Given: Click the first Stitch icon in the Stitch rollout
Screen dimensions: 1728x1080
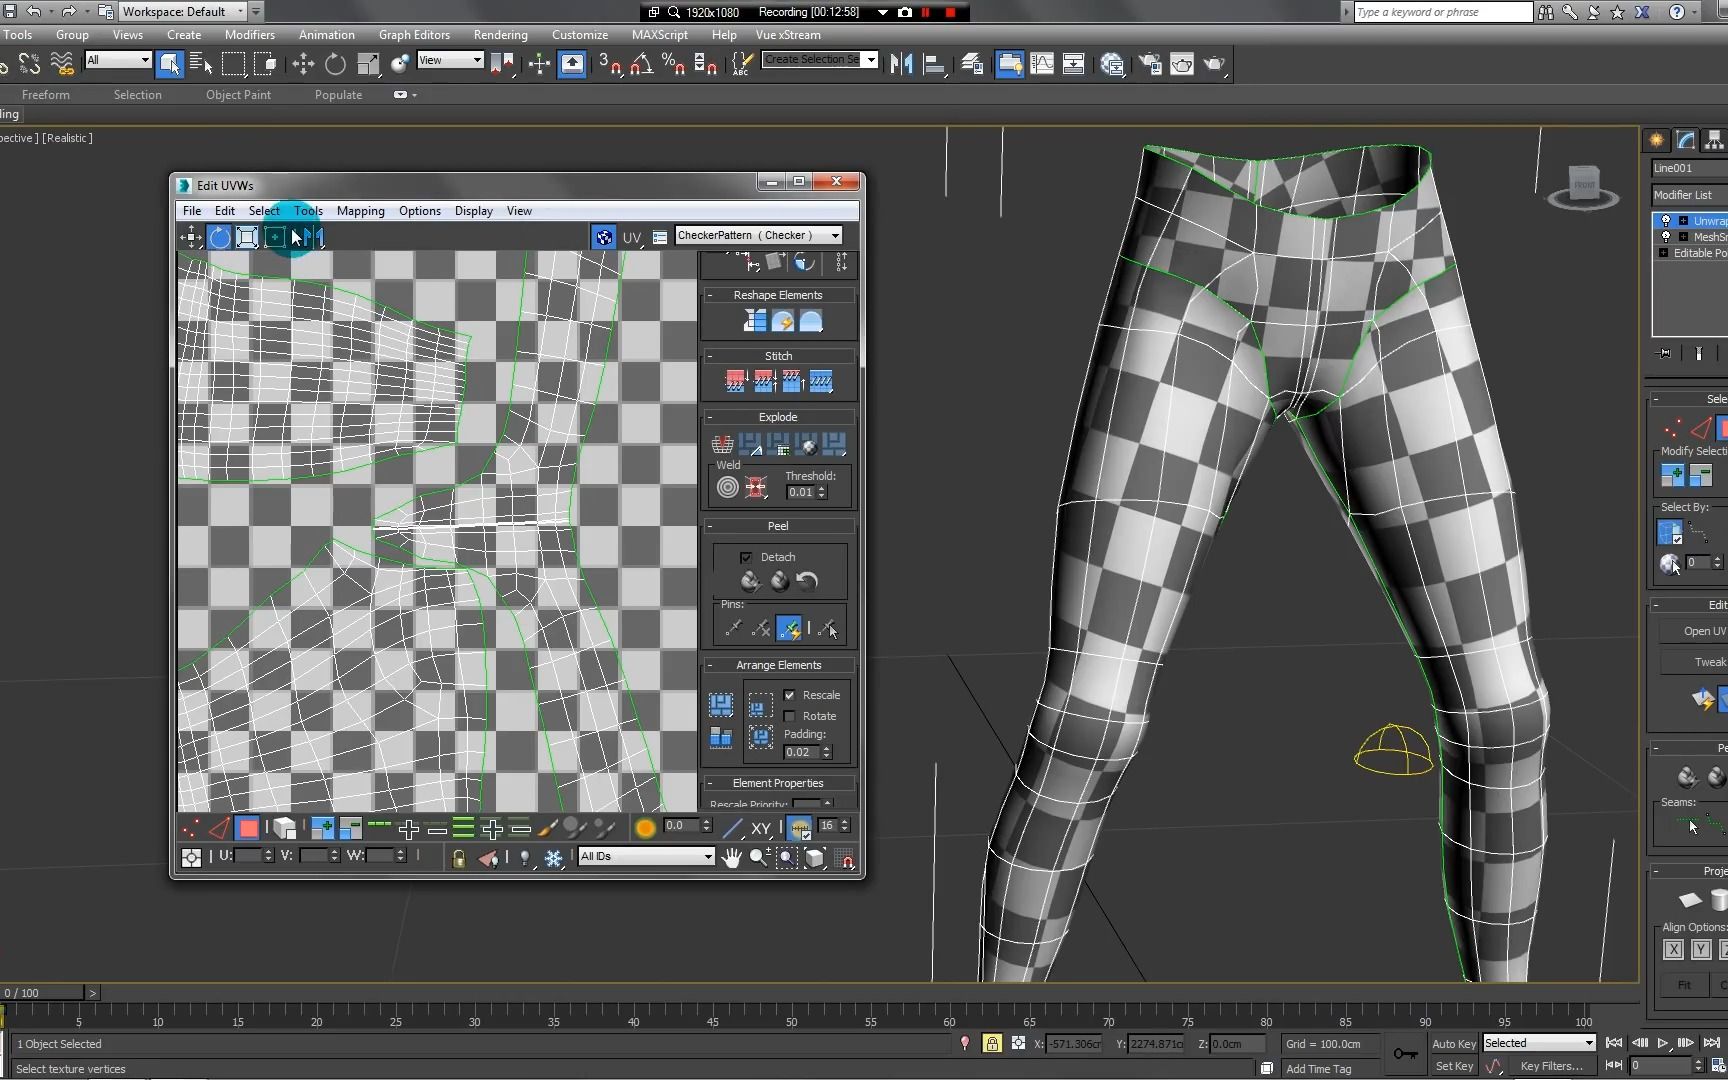Looking at the screenshot, I should (x=735, y=380).
